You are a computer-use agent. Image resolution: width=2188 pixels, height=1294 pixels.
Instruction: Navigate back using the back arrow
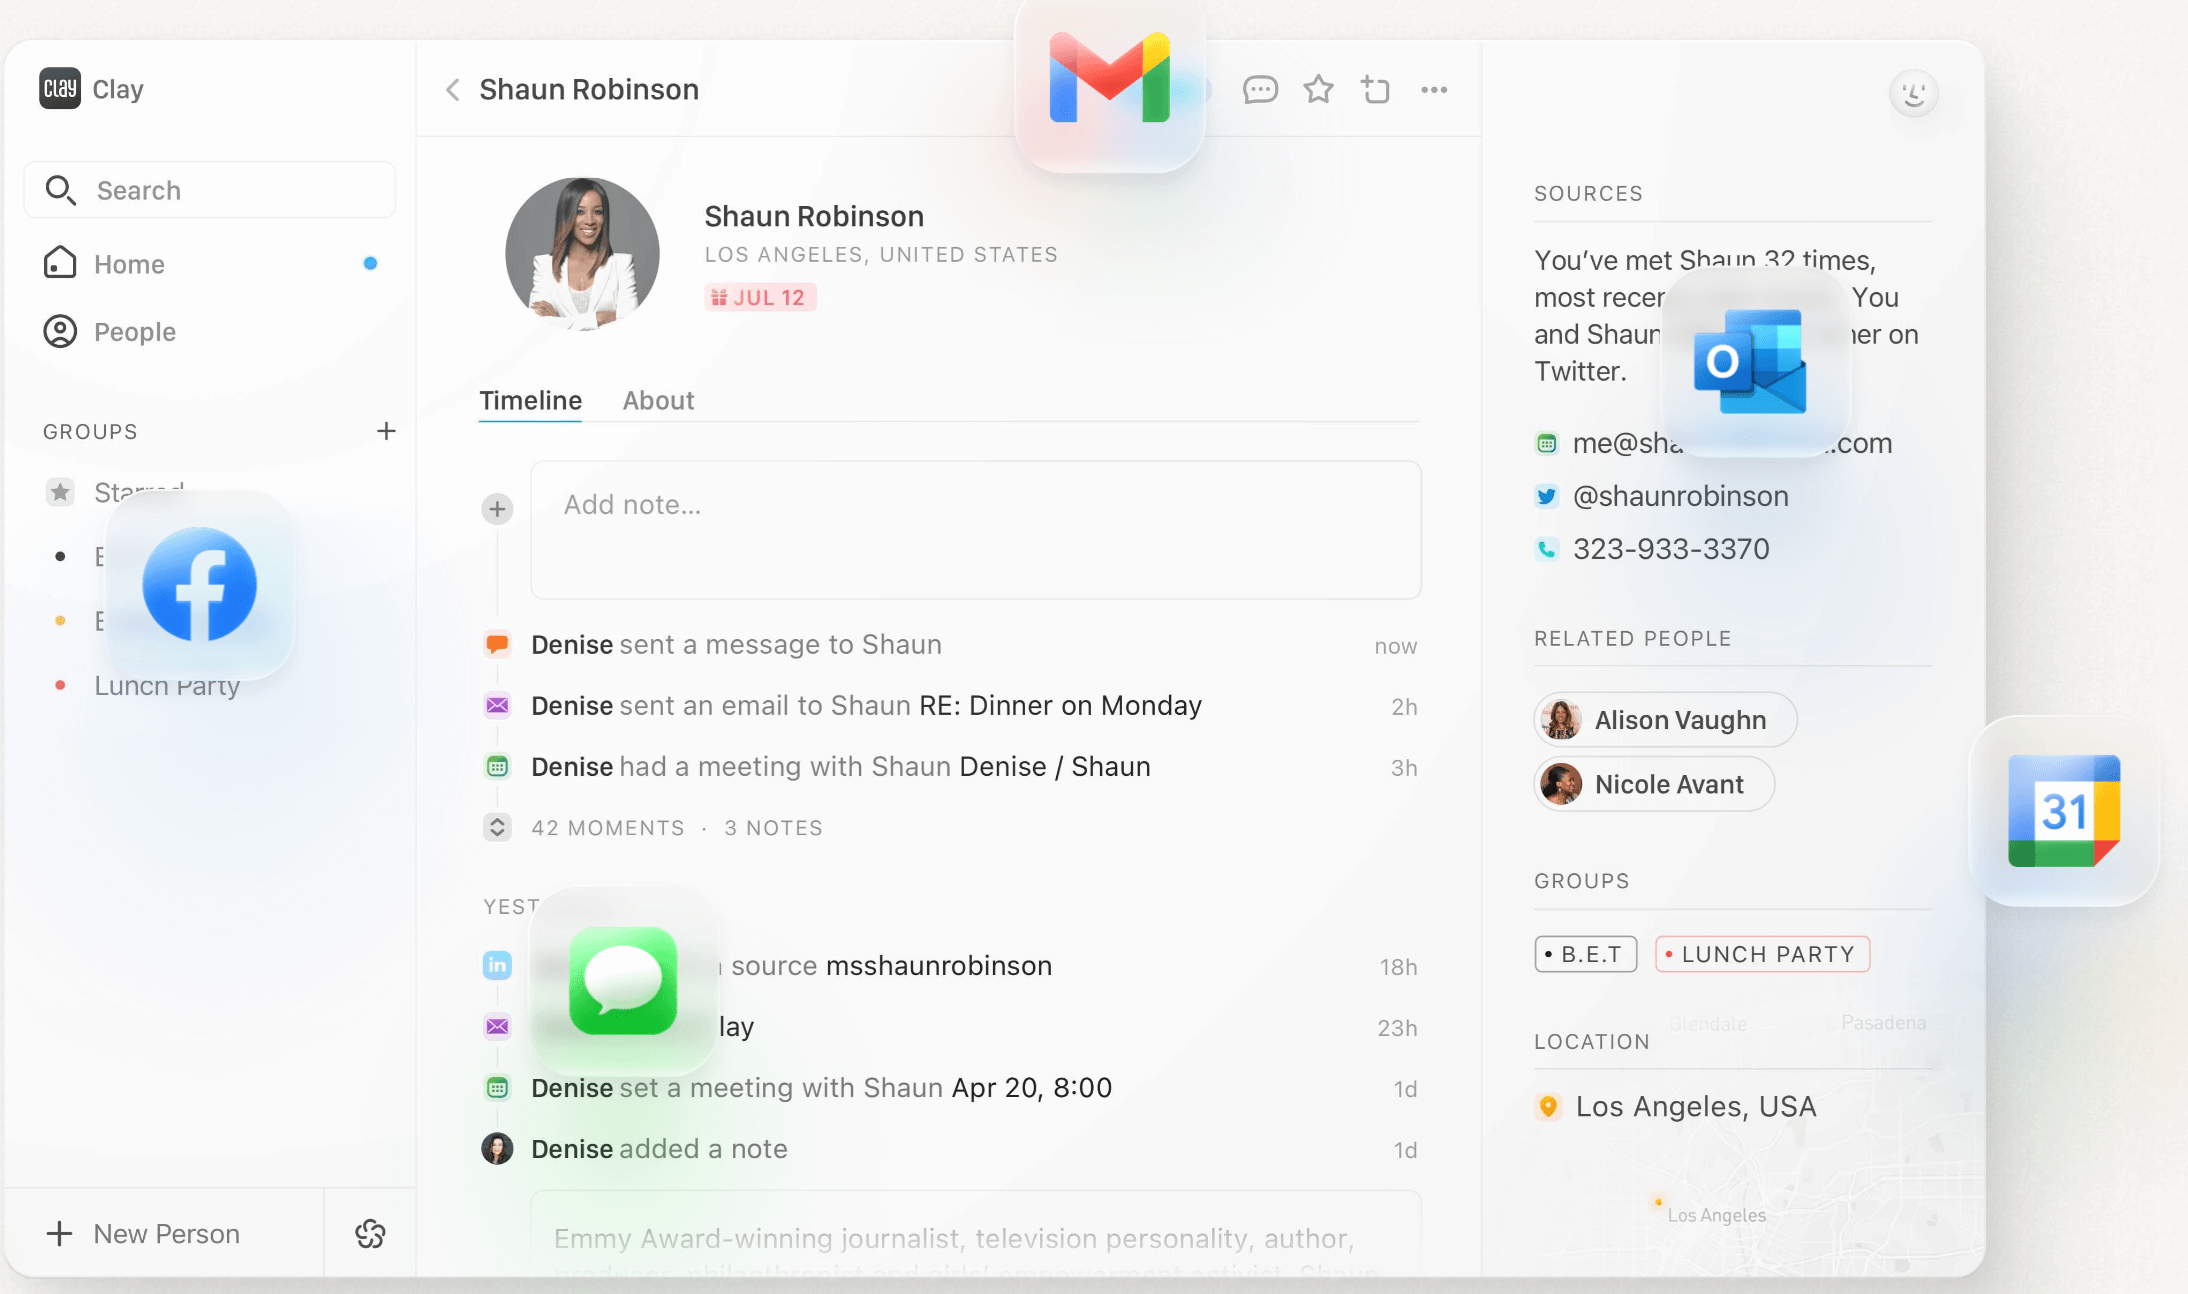click(x=452, y=89)
